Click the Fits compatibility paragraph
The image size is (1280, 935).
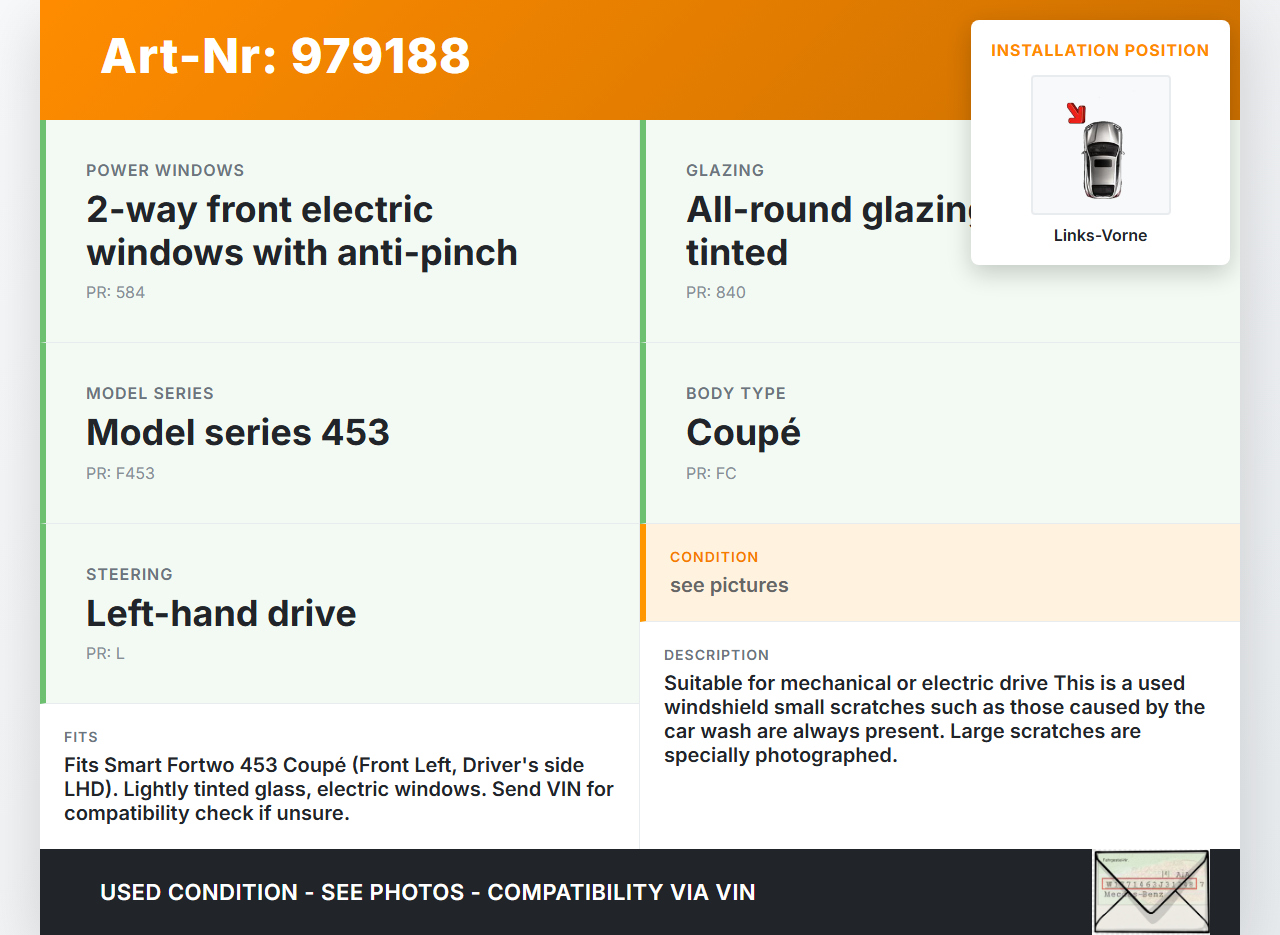coord(339,789)
